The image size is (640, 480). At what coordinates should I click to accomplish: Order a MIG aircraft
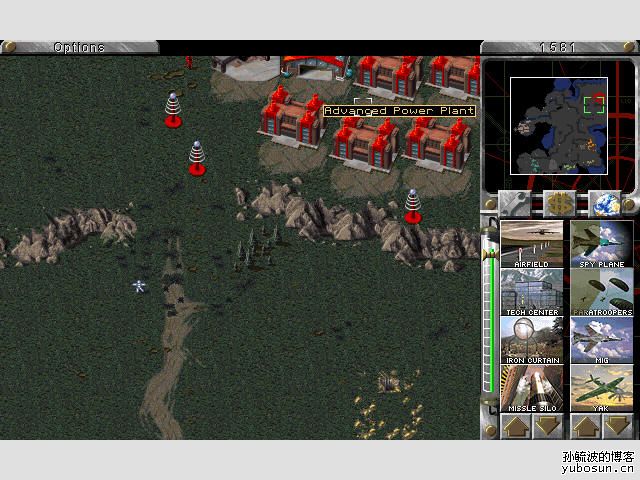tap(602, 340)
